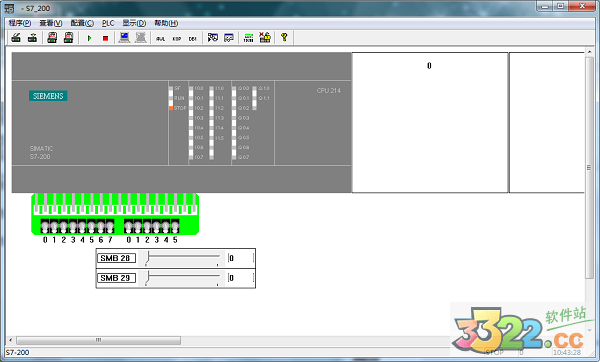The image size is (600, 362).
Task: Click the KOP view toolbar icon
Action: pos(176,39)
